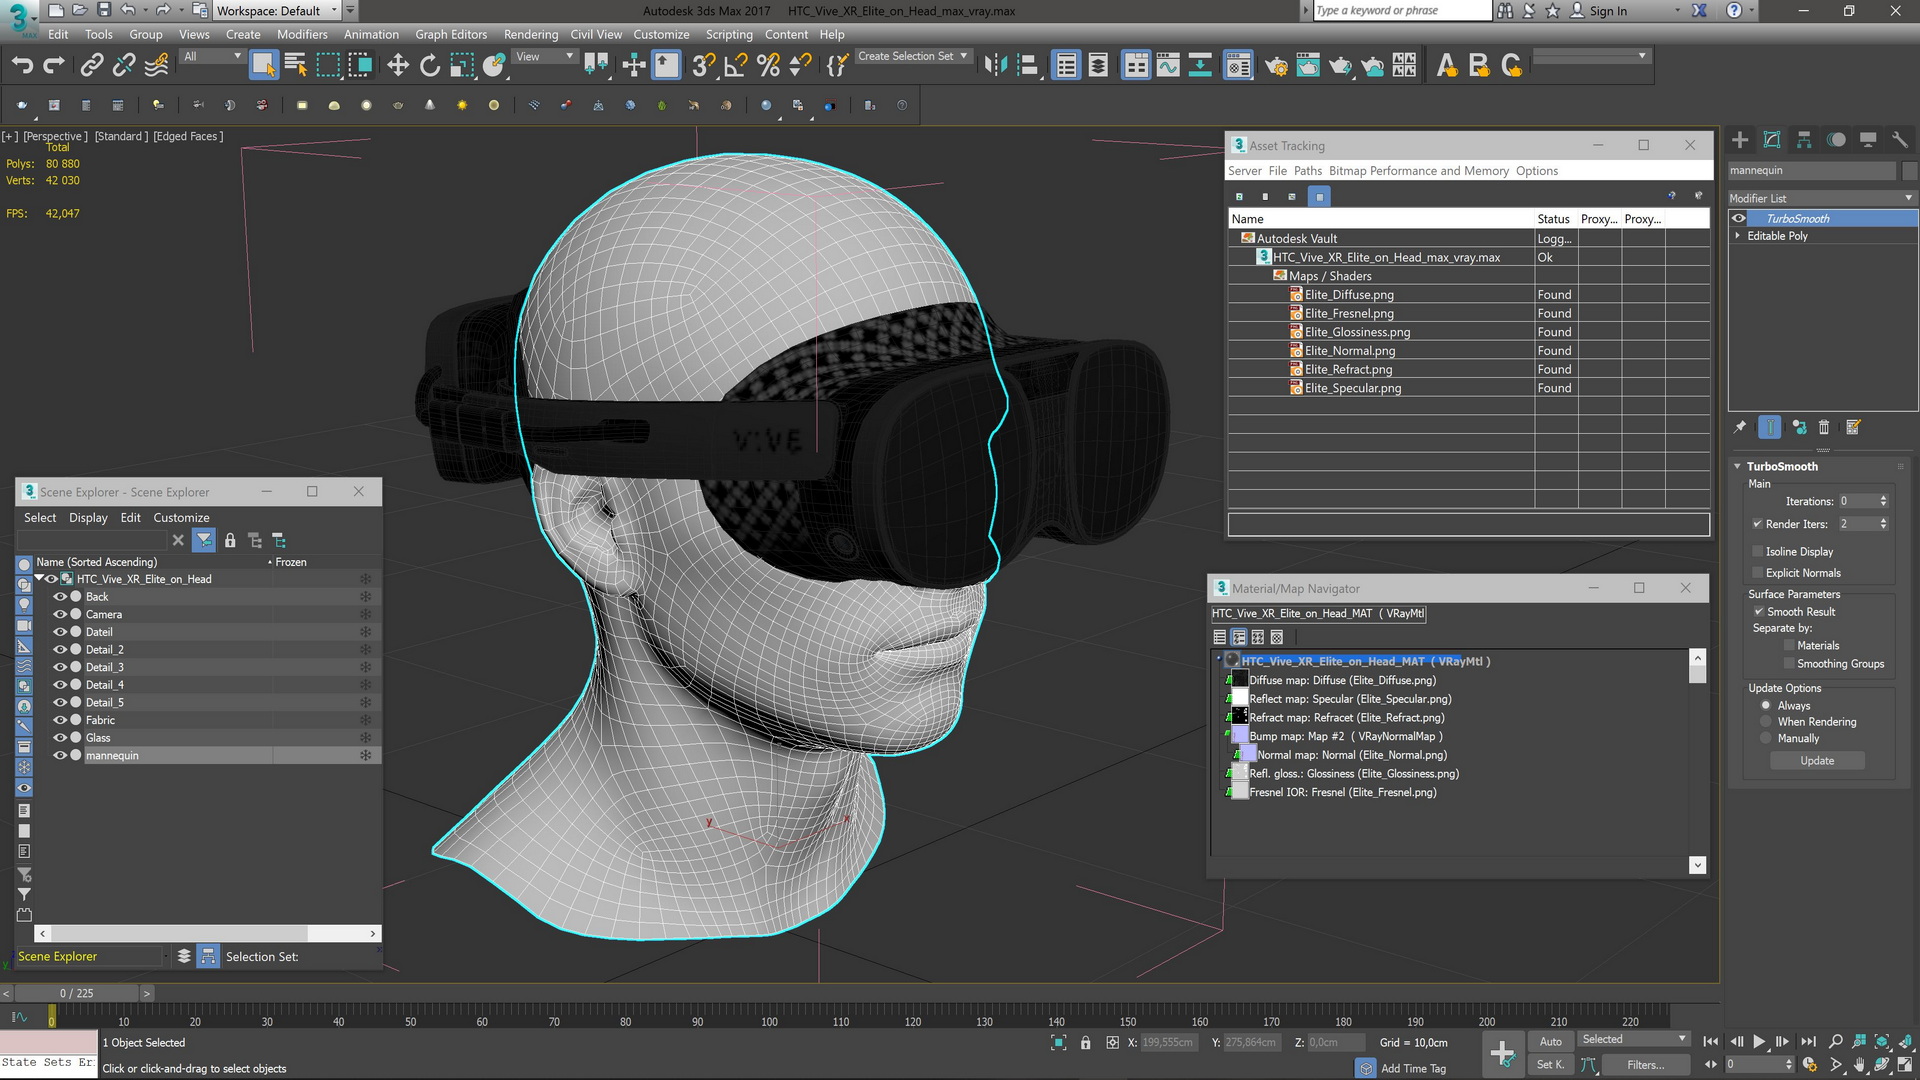Click the Set Key button
The width and height of the screenshot is (1920, 1080).
[x=1551, y=1065]
